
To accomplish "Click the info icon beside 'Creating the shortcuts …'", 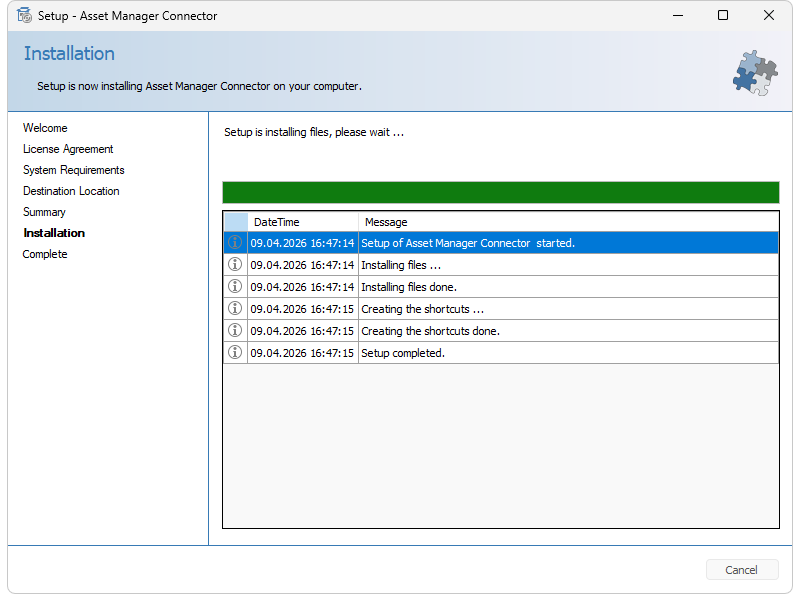I will pos(235,308).
